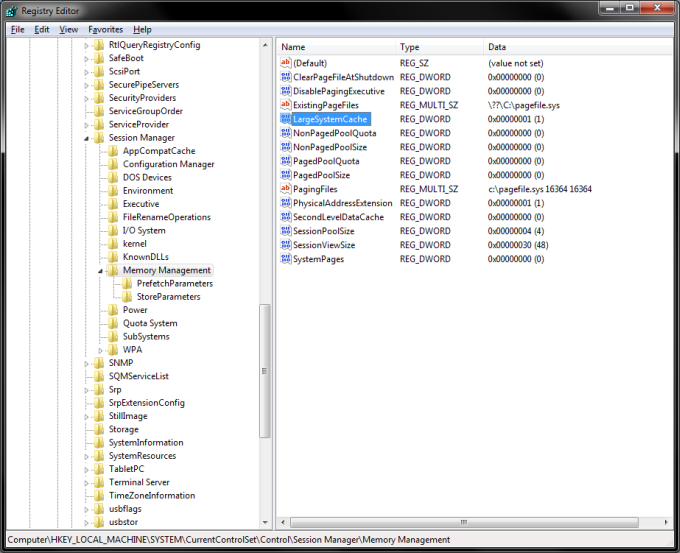Click the DWORD icon of ClearPageFileAtShutdown
The width and height of the screenshot is (680, 553).
[285, 77]
